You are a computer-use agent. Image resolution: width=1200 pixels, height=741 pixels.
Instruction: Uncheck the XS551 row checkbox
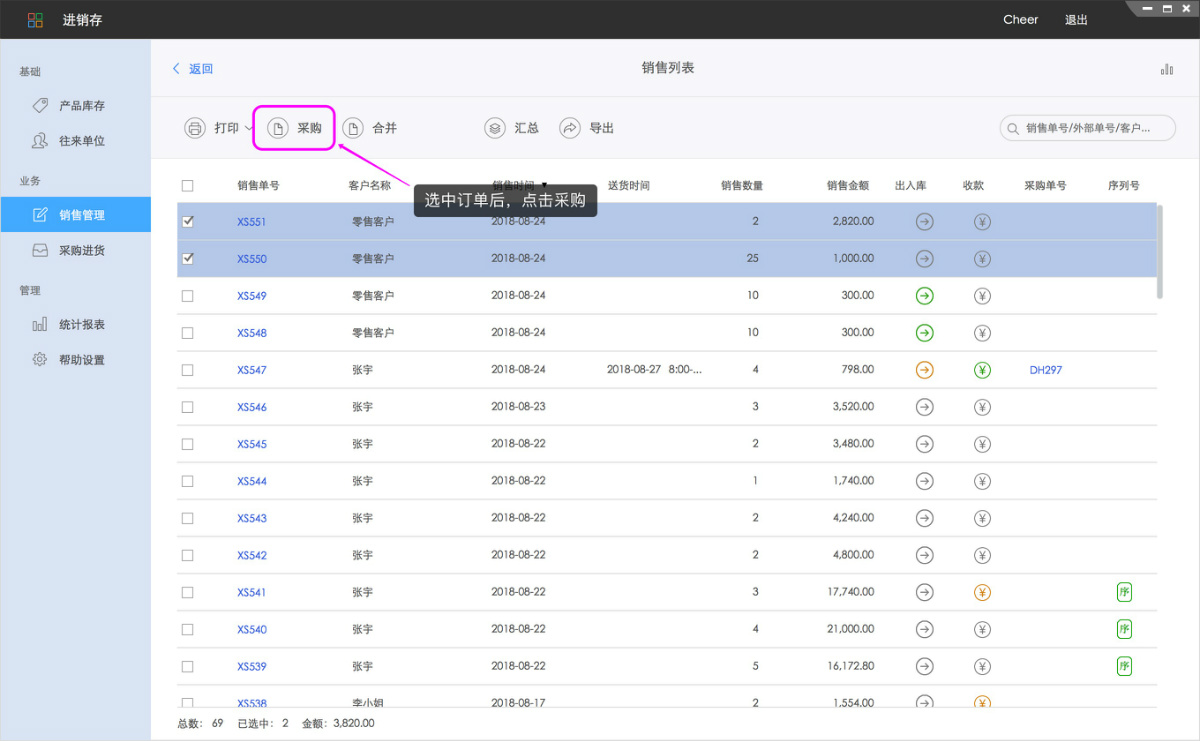click(187, 221)
